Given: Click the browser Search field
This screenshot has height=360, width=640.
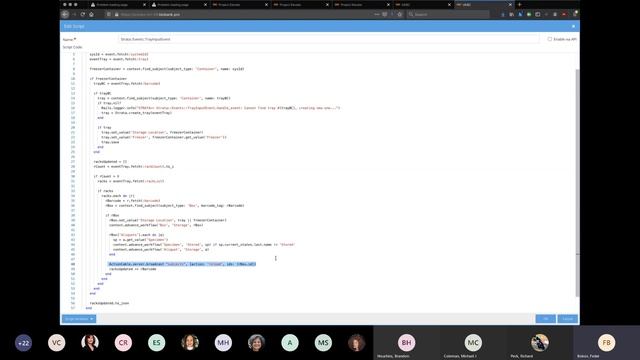Looking at the screenshot, I should point(448,14).
